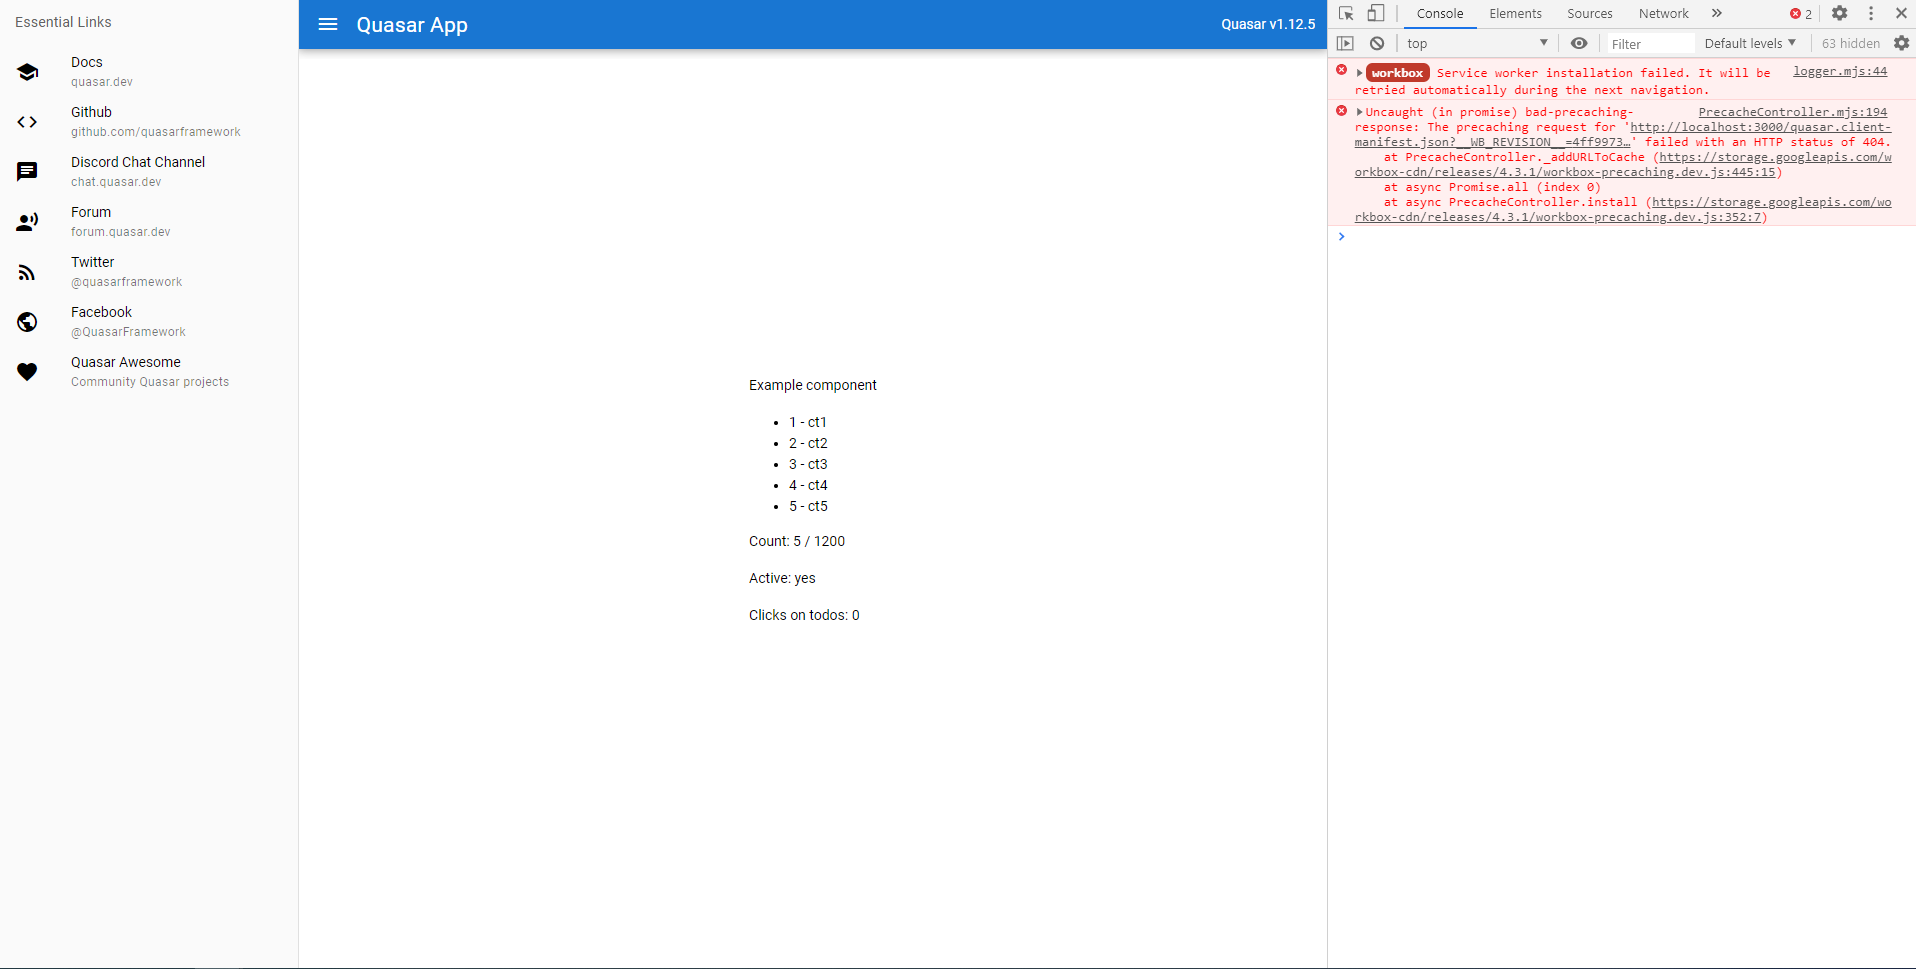The width and height of the screenshot is (1916, 969).
Task: Open the Forum link in sidebar
Action: (149, 222)
